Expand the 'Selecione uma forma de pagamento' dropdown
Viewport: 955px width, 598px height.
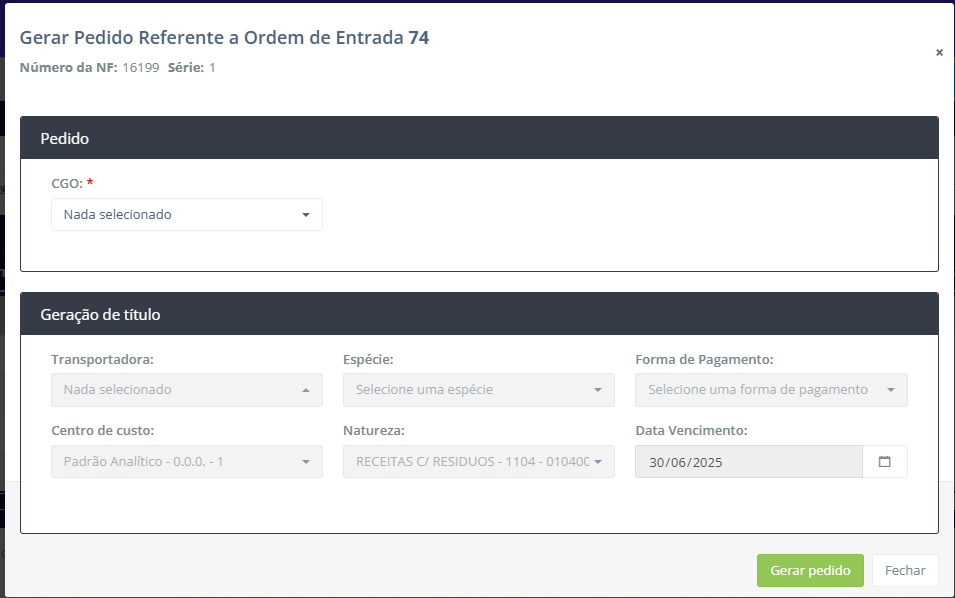[x=771, y=390]
